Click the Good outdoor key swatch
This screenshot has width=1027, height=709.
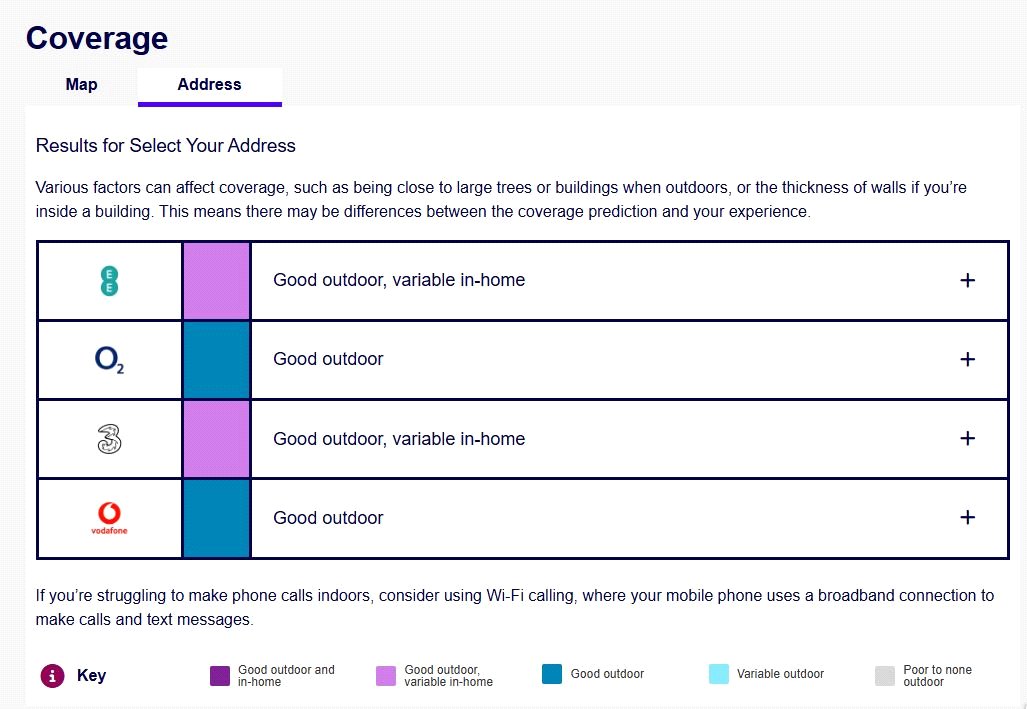point(552,675)
